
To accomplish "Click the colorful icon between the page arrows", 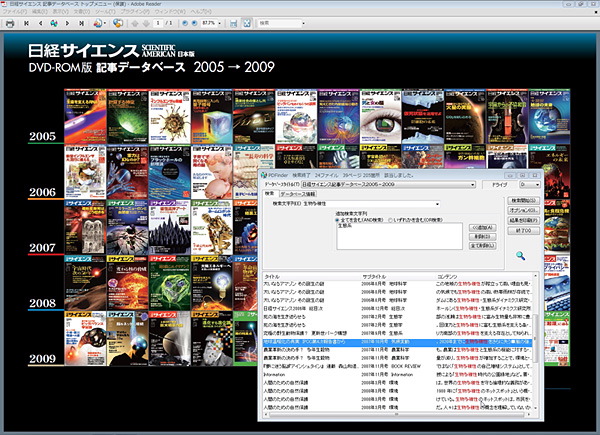I will [54, 23].
